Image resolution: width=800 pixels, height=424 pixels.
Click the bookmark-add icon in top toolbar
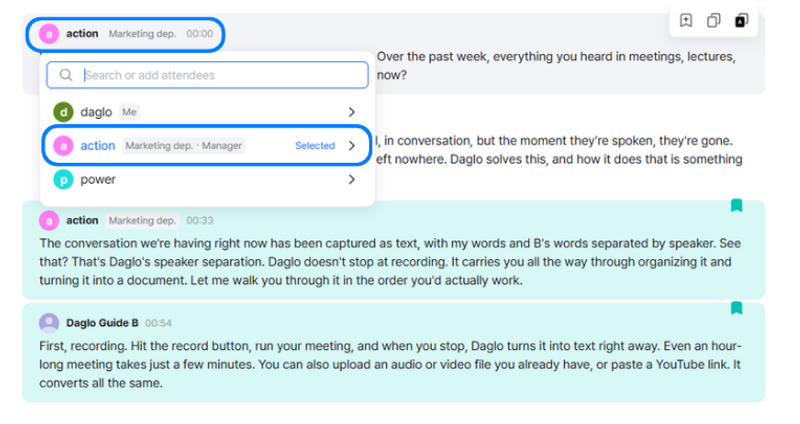point(686,20)
